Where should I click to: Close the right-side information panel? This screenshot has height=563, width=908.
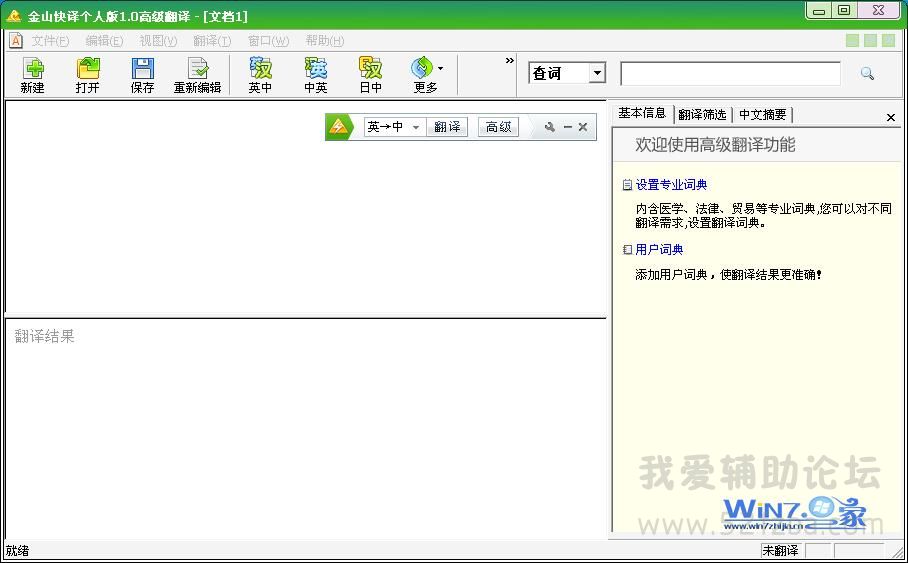tap(891, 118)
